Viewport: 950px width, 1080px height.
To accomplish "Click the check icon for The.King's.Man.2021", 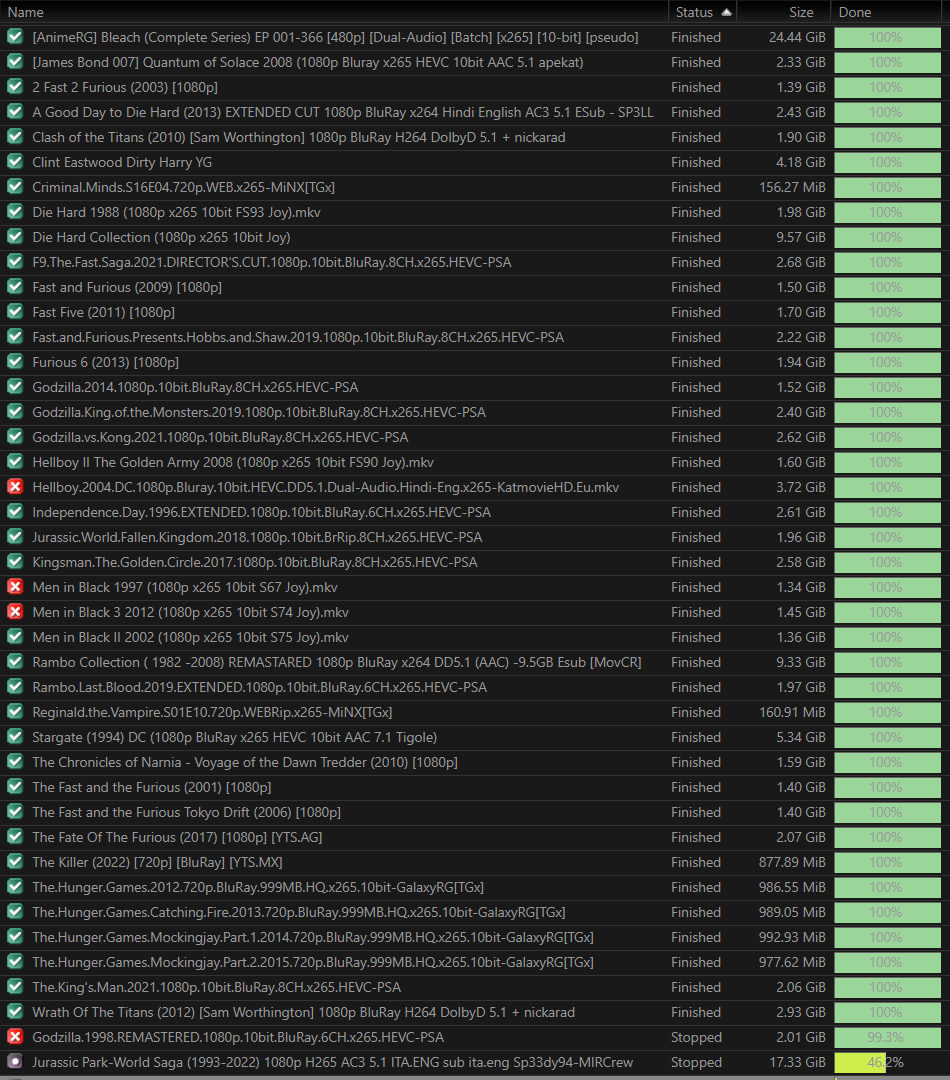I will click(x=14, y=986).
